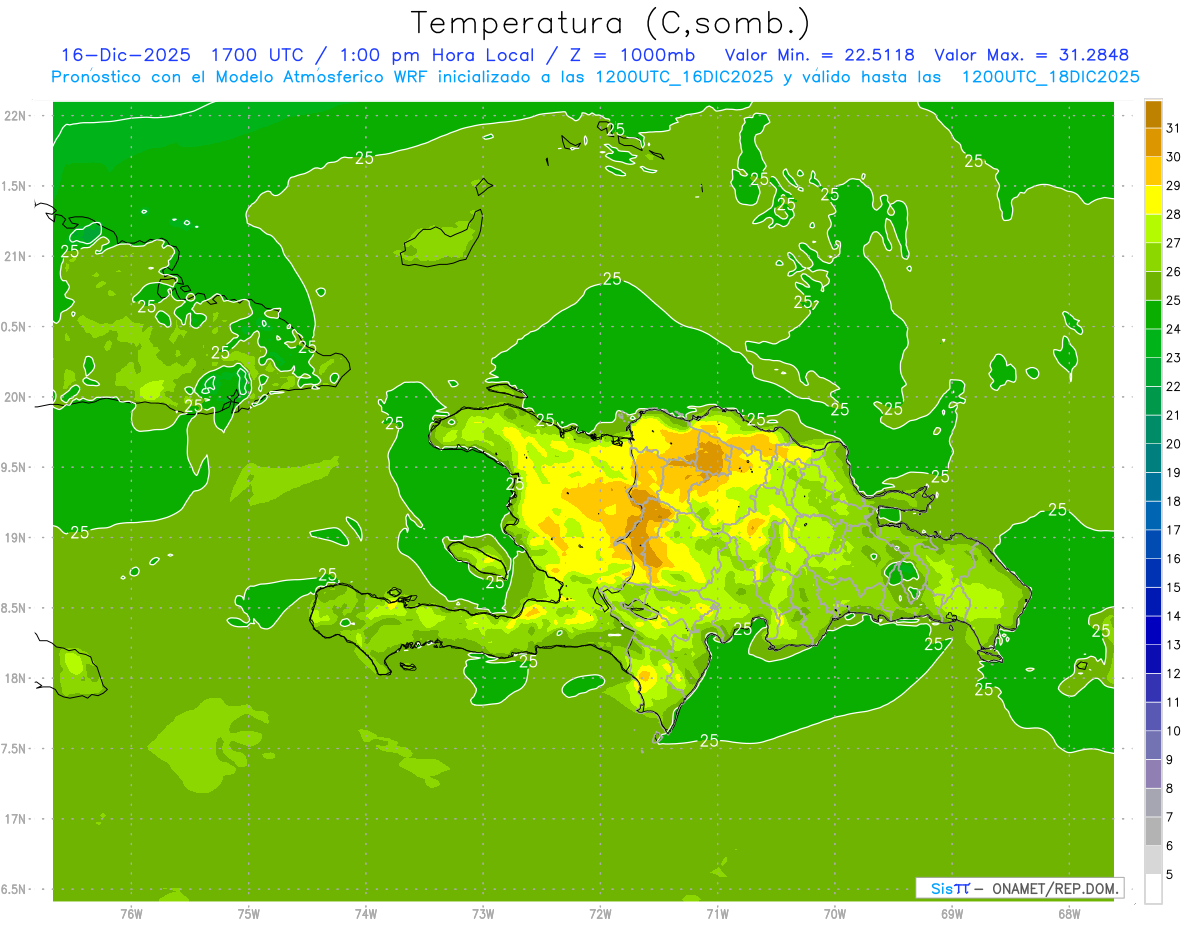Click the legend value 17

click(1174, 530)
